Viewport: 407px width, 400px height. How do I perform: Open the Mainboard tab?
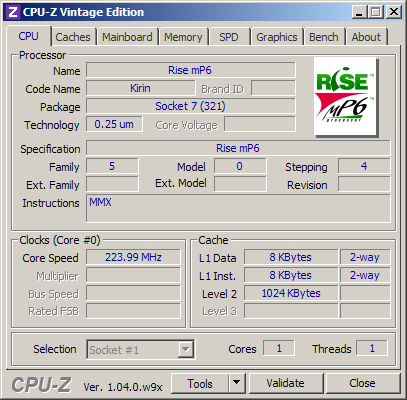coord(127,37)
